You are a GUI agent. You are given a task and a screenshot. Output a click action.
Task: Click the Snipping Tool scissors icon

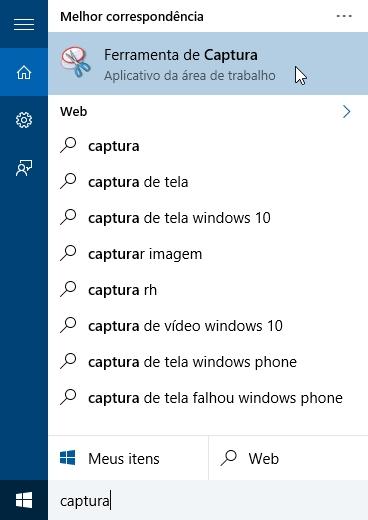pos(76,62)
